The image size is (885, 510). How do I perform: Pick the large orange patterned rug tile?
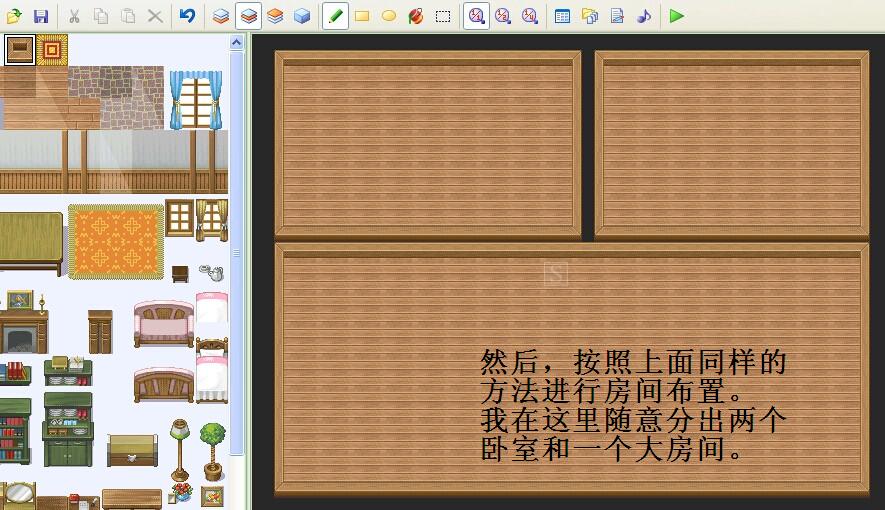click(116, 241)
